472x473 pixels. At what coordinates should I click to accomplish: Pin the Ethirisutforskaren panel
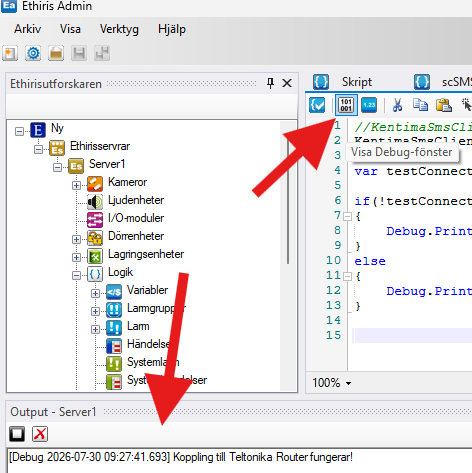[270, 83]
